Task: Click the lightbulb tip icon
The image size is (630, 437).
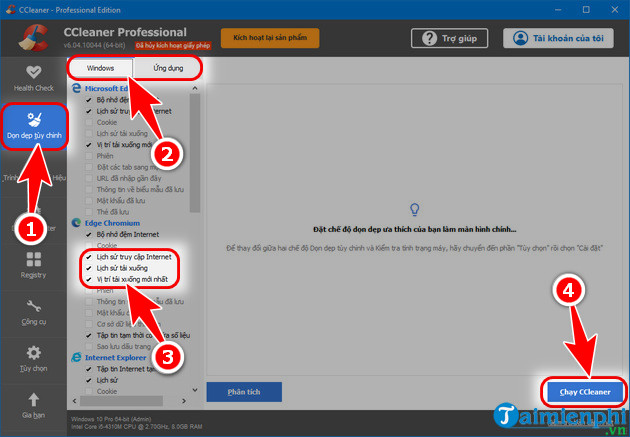Action: pyautogui.click(x=414, y=209)
